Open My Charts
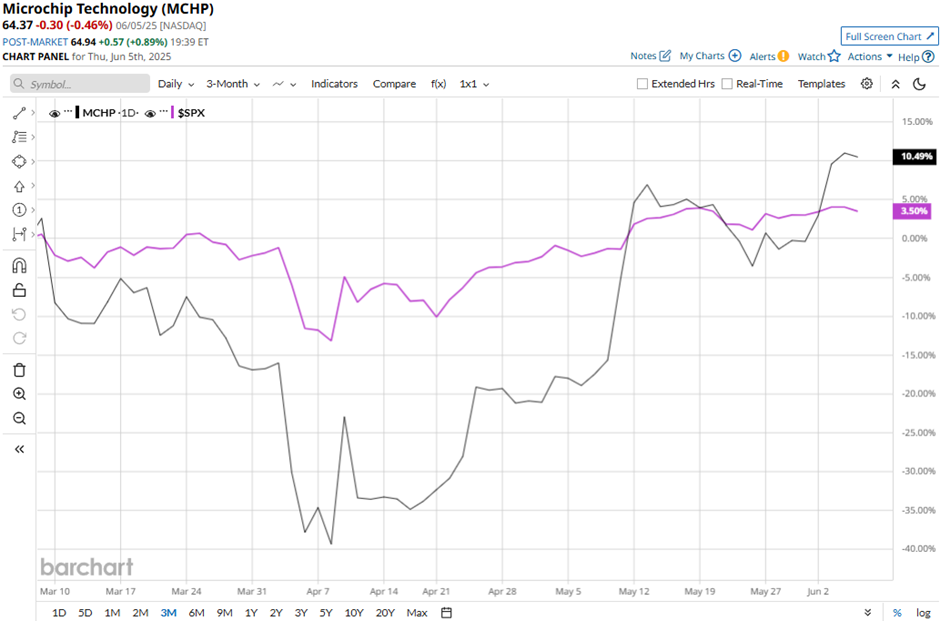Screen dimensions: 940x621 click(x=710, y=56)
